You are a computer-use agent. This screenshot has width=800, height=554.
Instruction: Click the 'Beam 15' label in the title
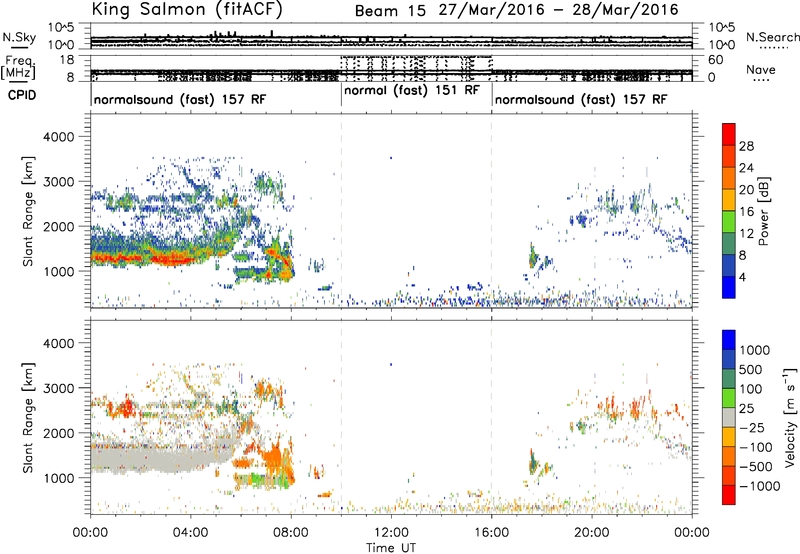coord(390,11)
